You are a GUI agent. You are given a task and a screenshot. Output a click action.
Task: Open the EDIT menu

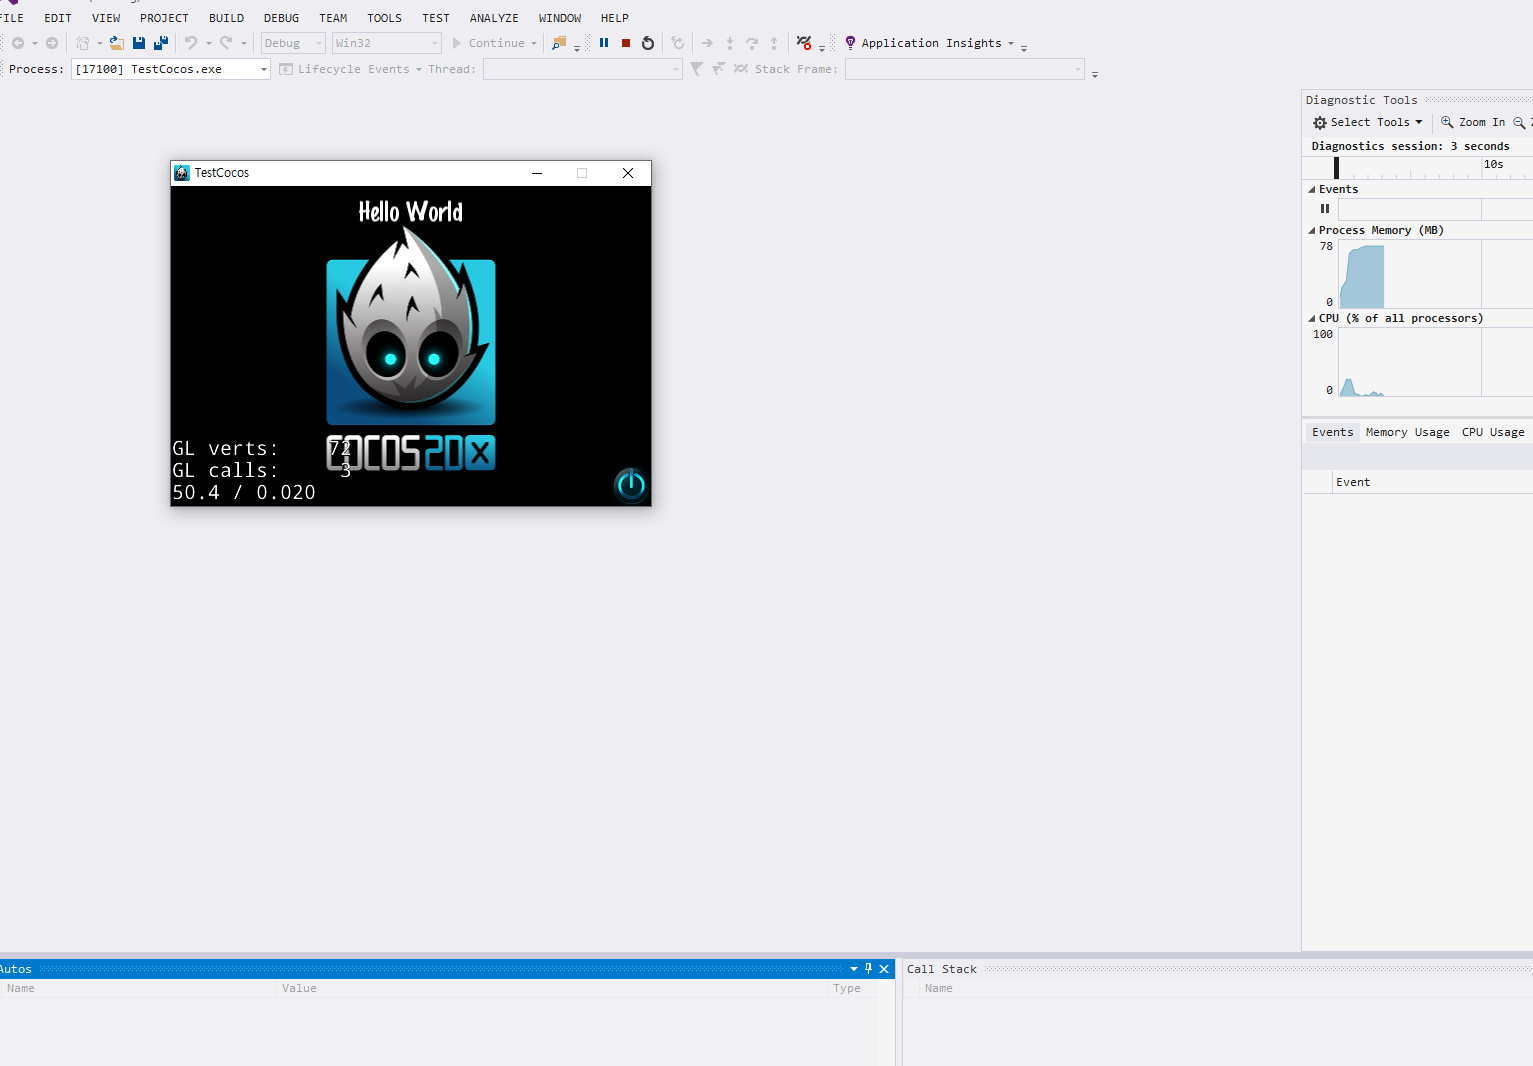point(58,18)
